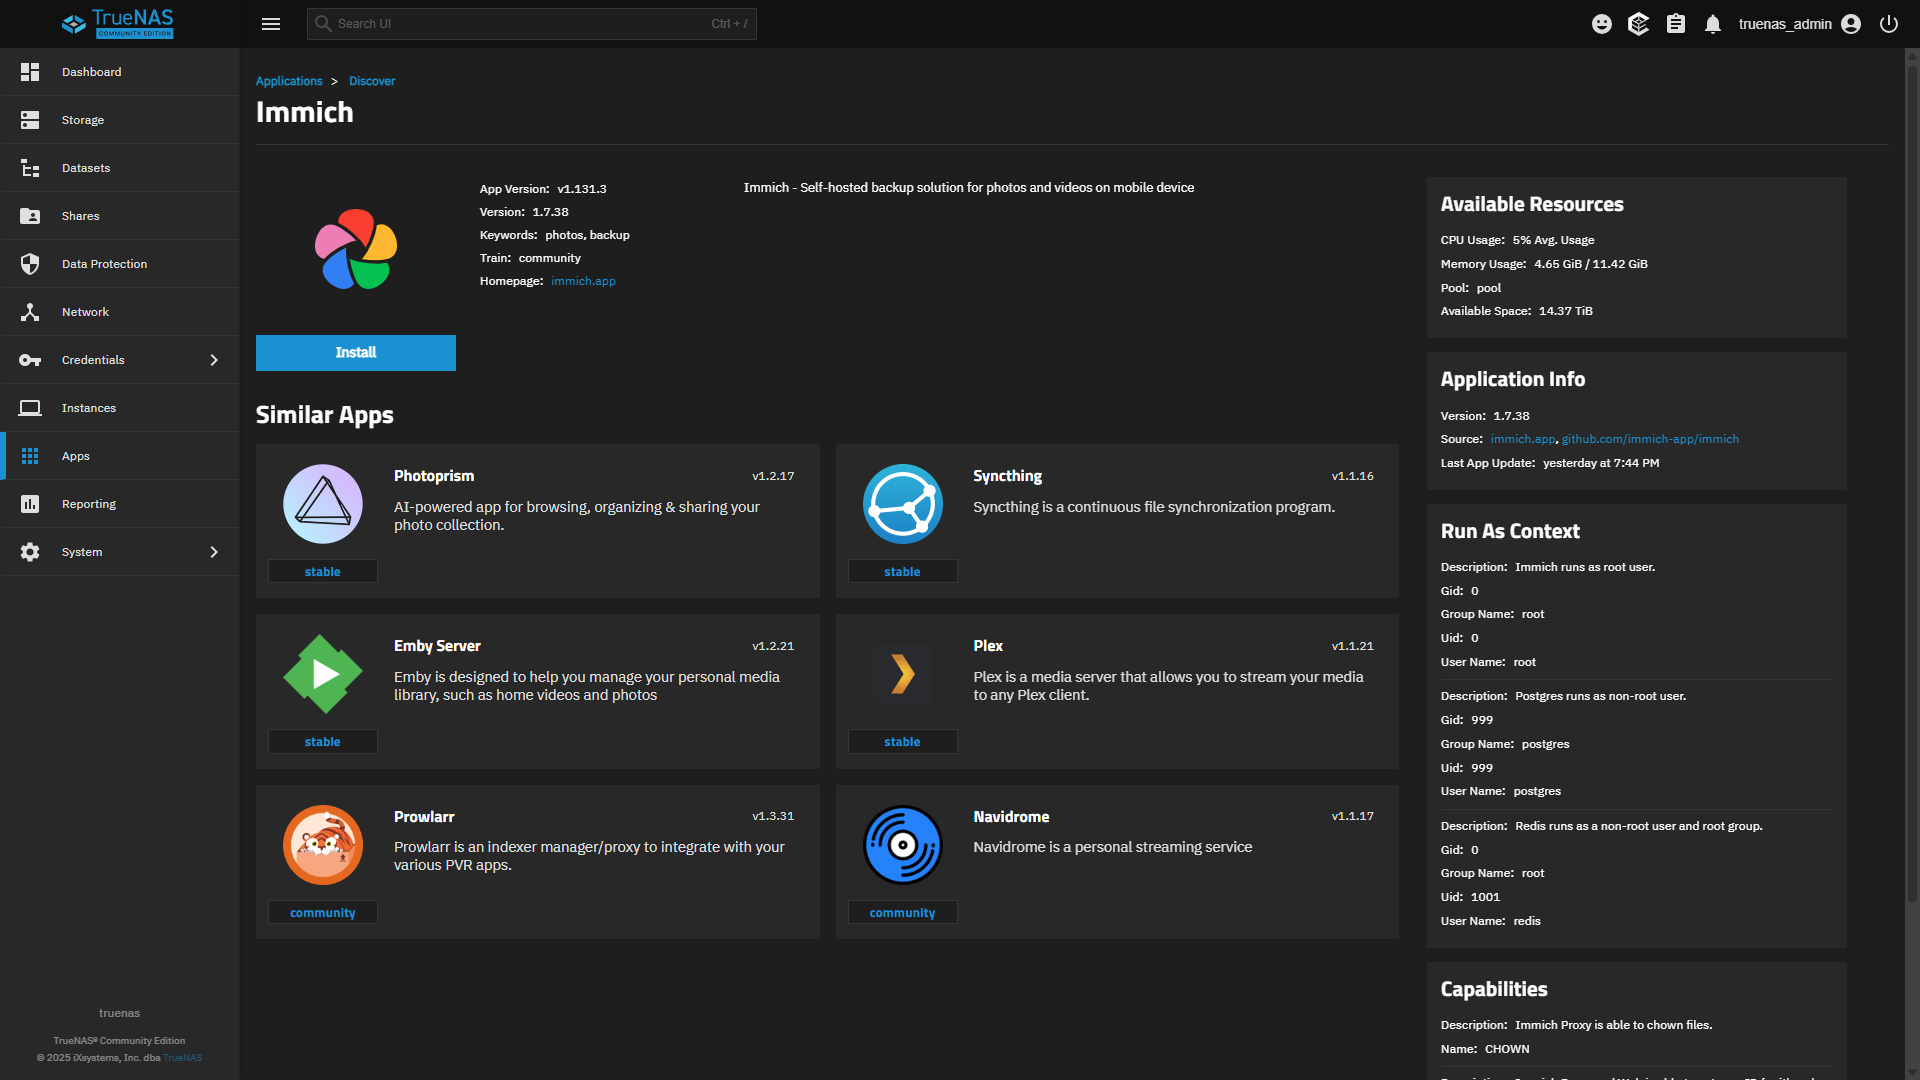The width and height of the screenshot is (1920, 1080).
Task: Open the immich.app homepage link
Action: coord(583,281)
